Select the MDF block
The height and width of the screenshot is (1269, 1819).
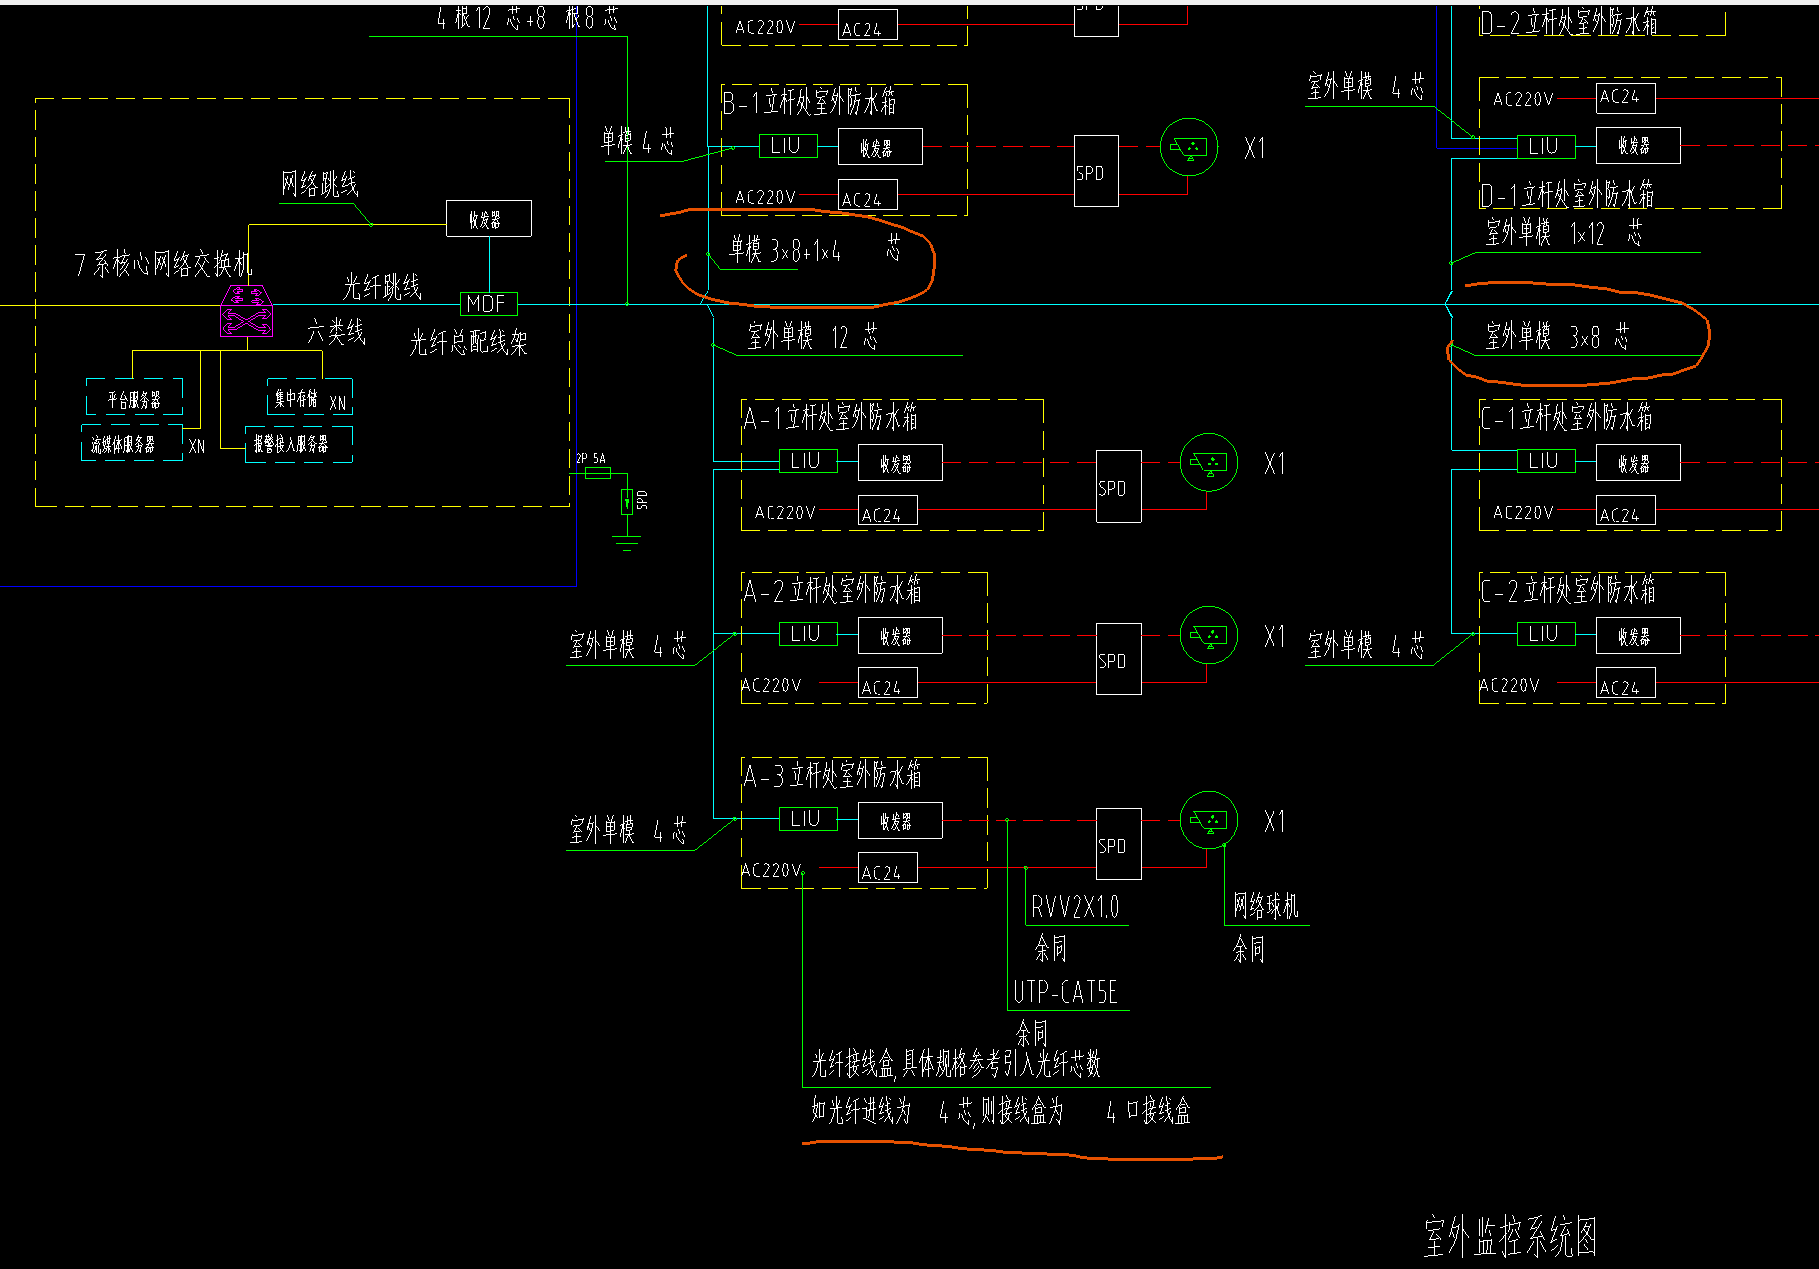pyautogui.click(x=488, y=304)
